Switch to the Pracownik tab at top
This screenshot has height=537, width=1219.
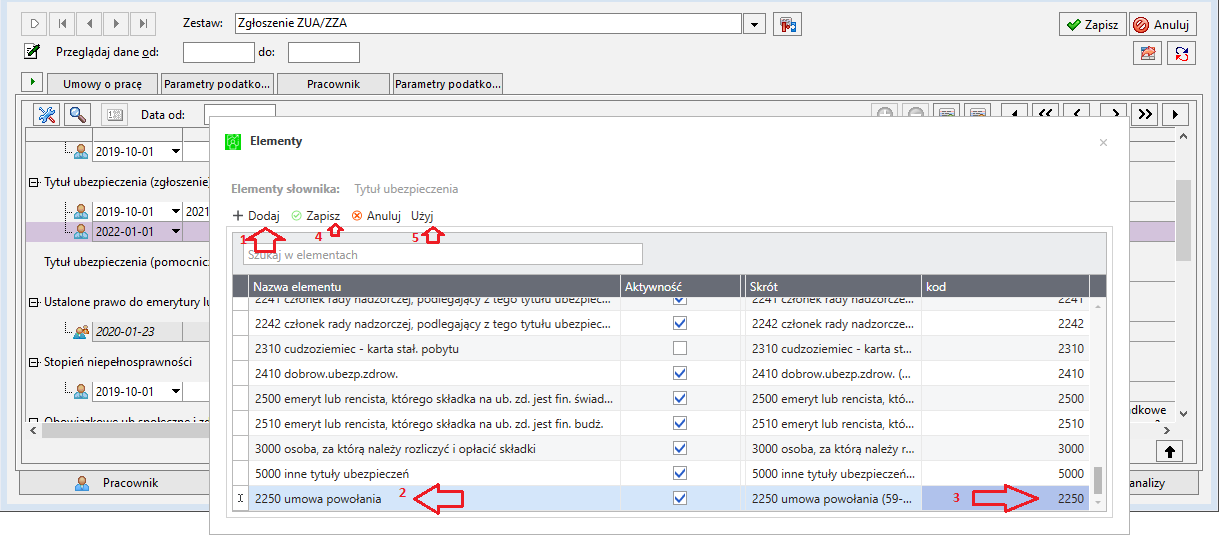point(333,84)
